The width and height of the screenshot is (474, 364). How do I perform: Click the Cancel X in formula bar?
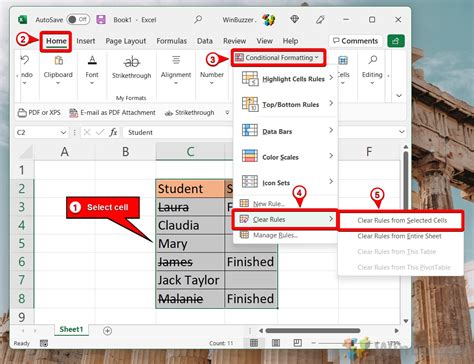point(87,132)
